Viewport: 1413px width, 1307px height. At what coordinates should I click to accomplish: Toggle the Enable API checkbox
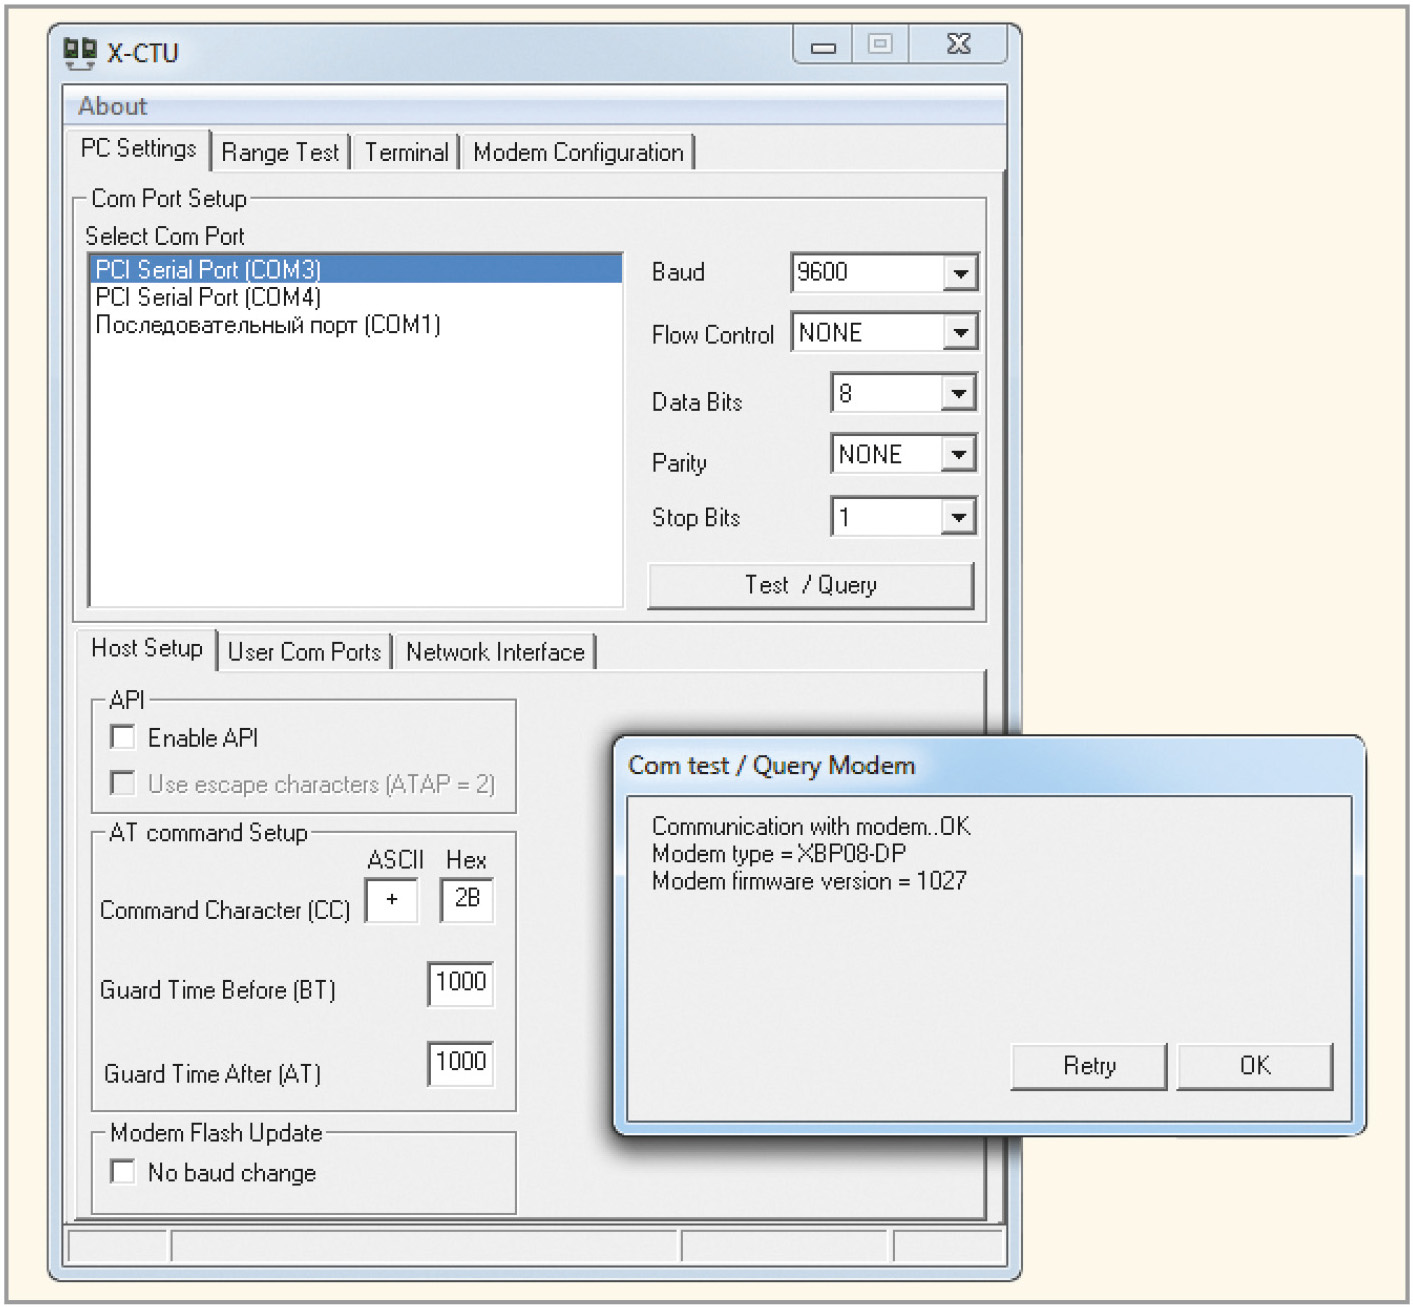[x=123, y=738]
